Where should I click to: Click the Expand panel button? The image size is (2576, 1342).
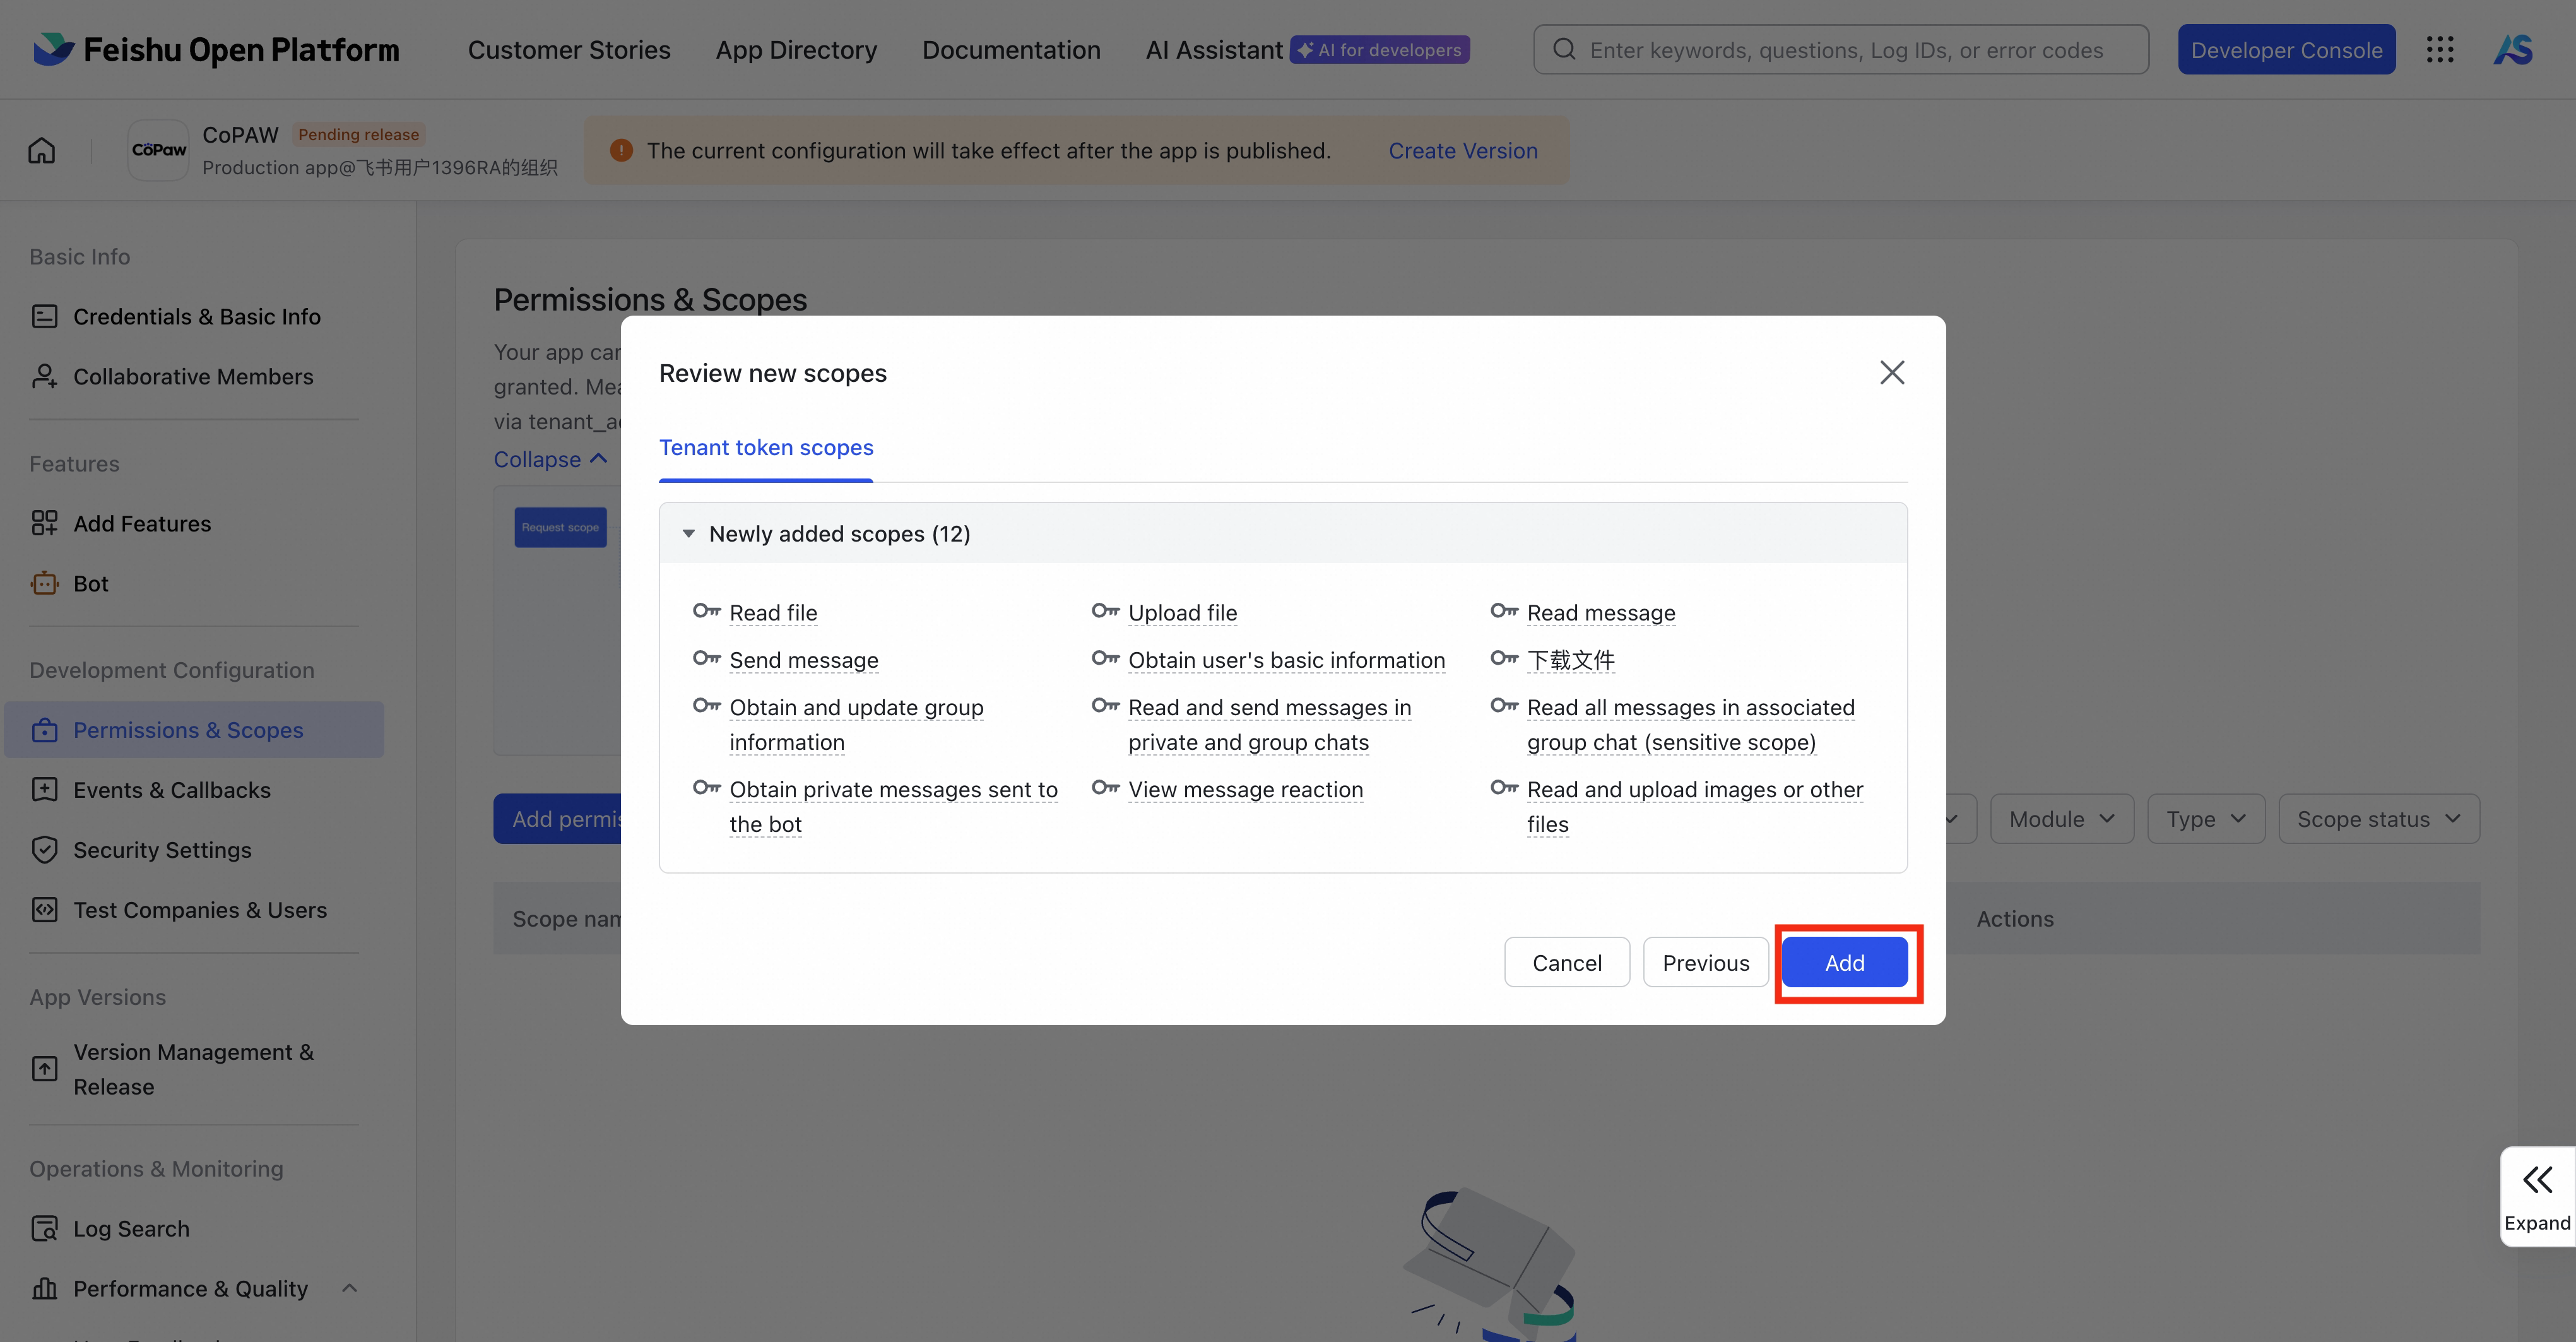click(x=2537, y=1196)
